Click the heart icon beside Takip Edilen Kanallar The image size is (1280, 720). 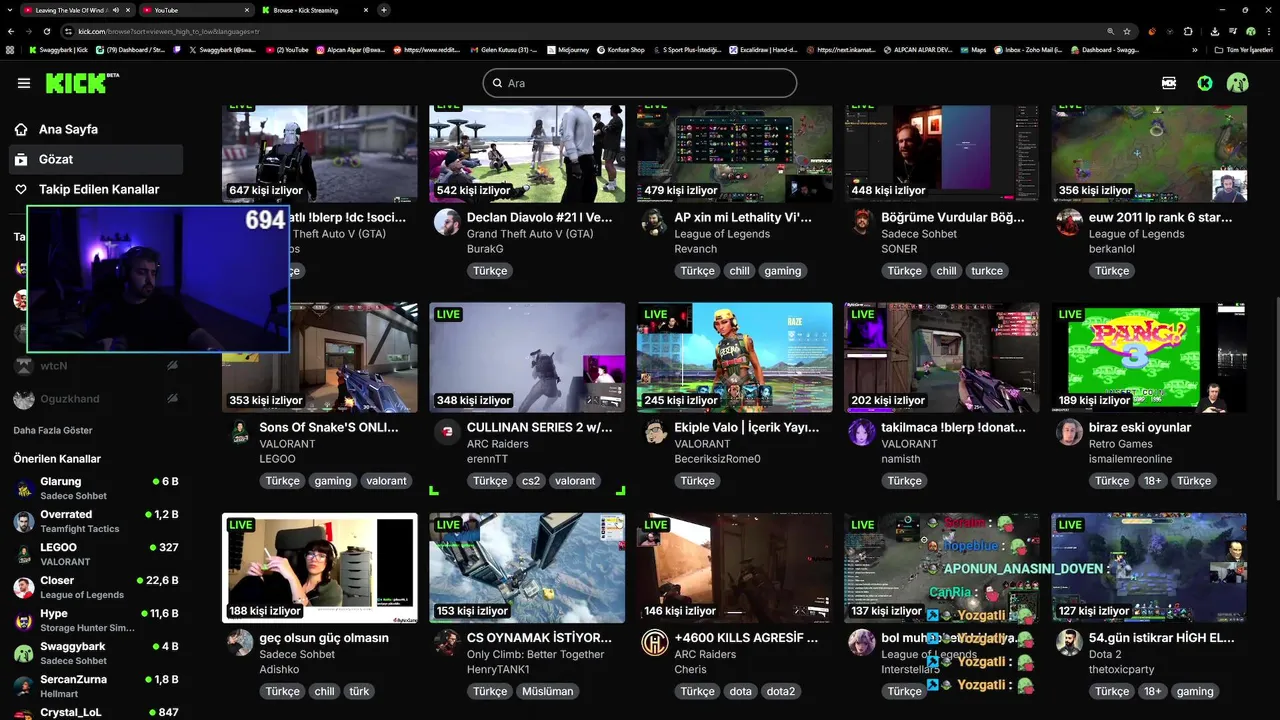tap(21, 189)
